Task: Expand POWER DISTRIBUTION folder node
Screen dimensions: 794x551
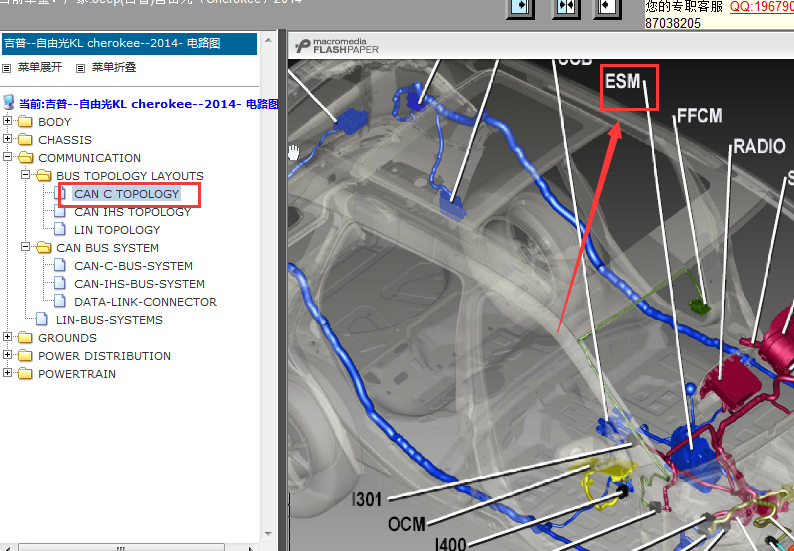Action: click(x=7, y=355)
